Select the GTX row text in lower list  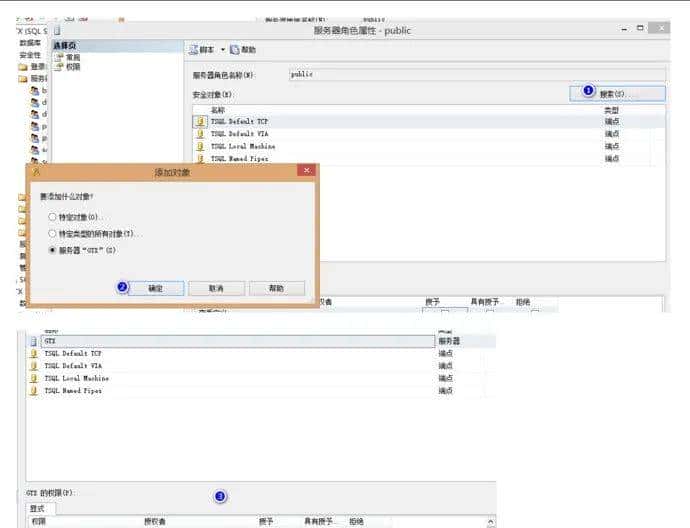tap(50, 341)
